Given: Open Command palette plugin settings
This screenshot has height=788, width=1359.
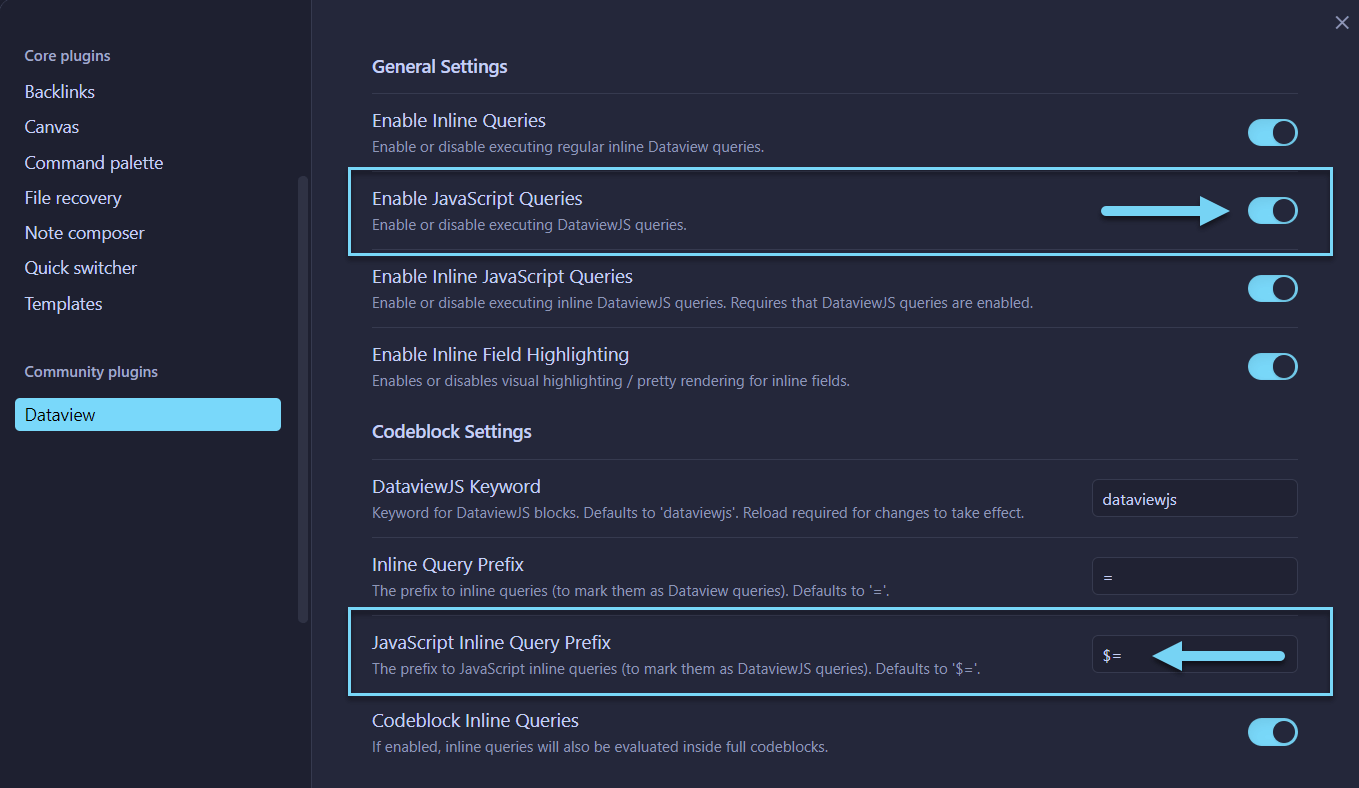Looking at the screenshot, I should pyautogui.click(x=94, y=162).
